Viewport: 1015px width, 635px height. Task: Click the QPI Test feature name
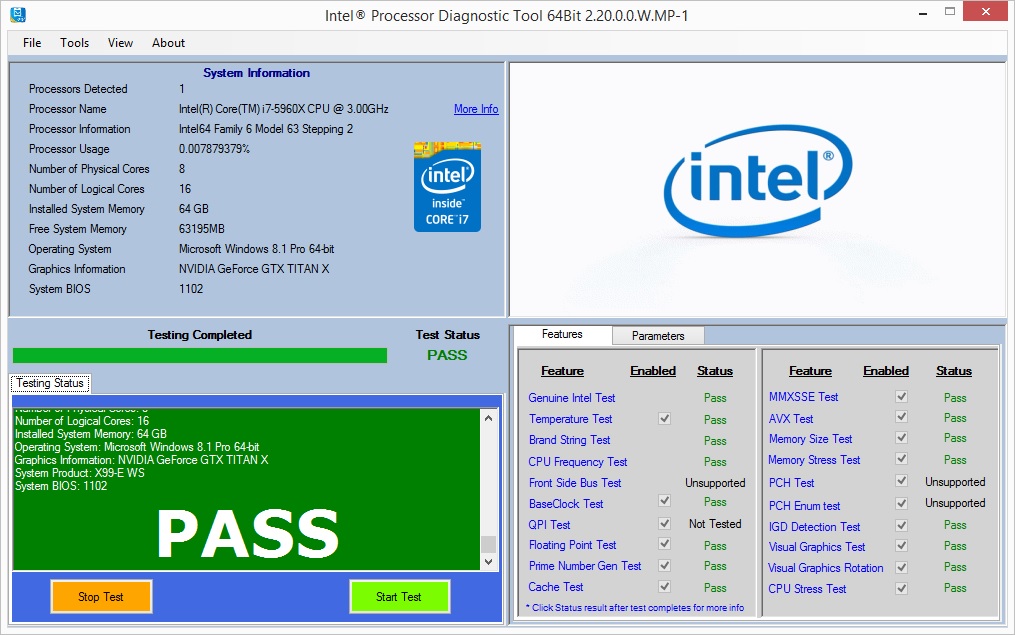click(549, 525)
